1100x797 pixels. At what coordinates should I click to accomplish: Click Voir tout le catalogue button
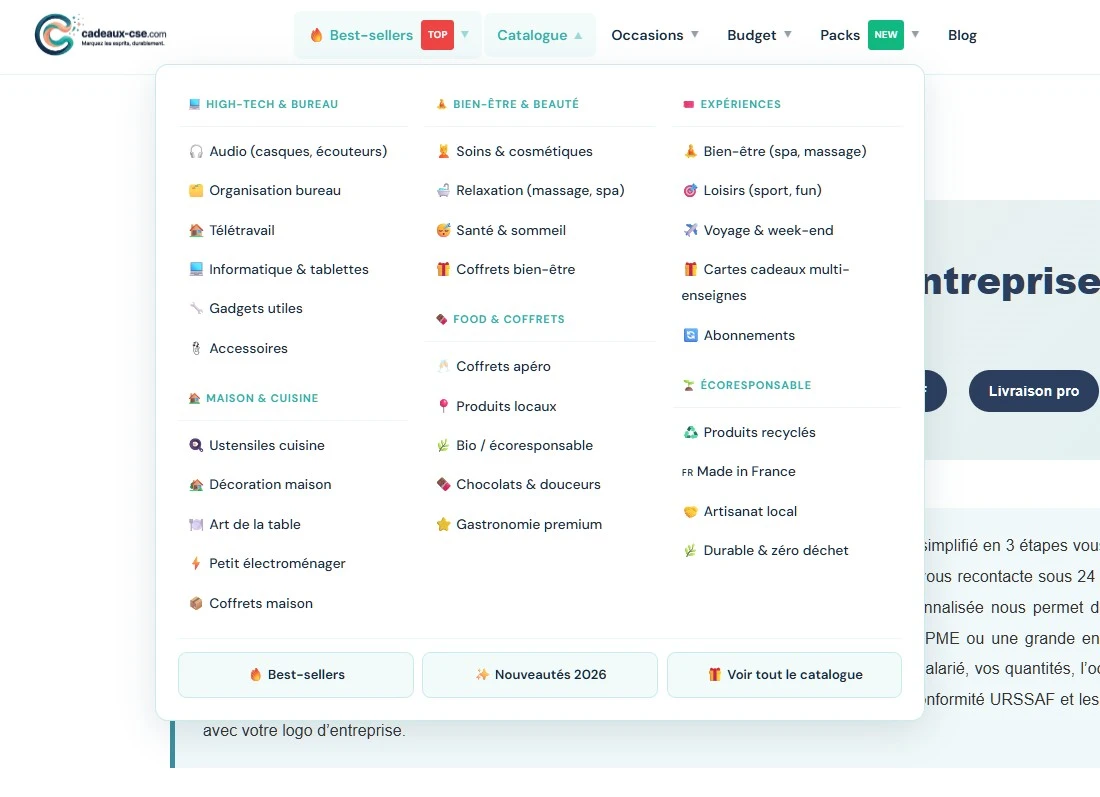point(784,675)
